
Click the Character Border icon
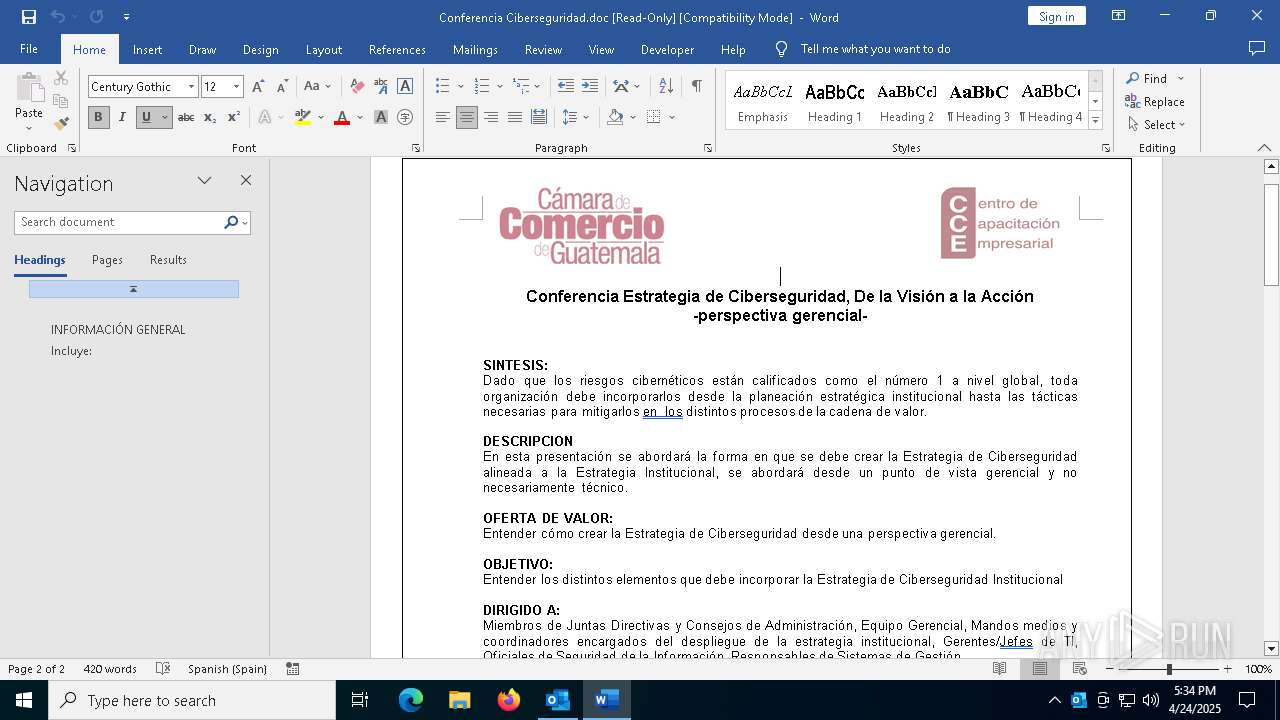point(405,87)
